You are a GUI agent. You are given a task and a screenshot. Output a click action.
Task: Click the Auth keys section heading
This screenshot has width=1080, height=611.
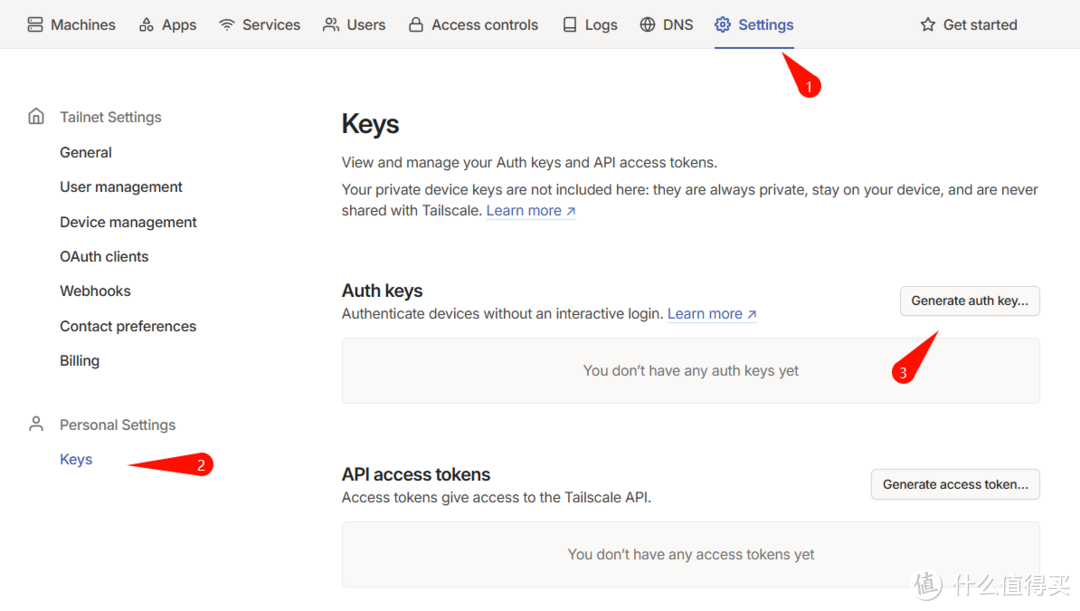[382, 291]
